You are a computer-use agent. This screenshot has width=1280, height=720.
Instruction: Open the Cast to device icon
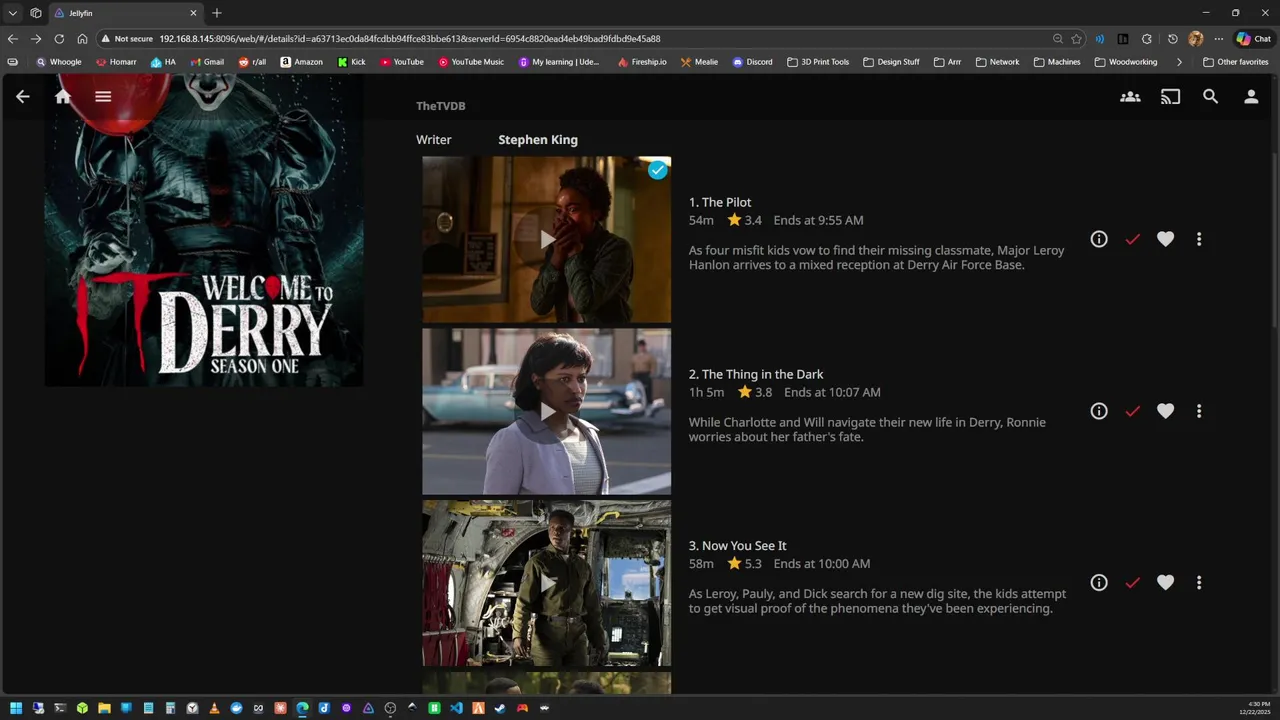pyautogui.click(x=1170, y=97)
